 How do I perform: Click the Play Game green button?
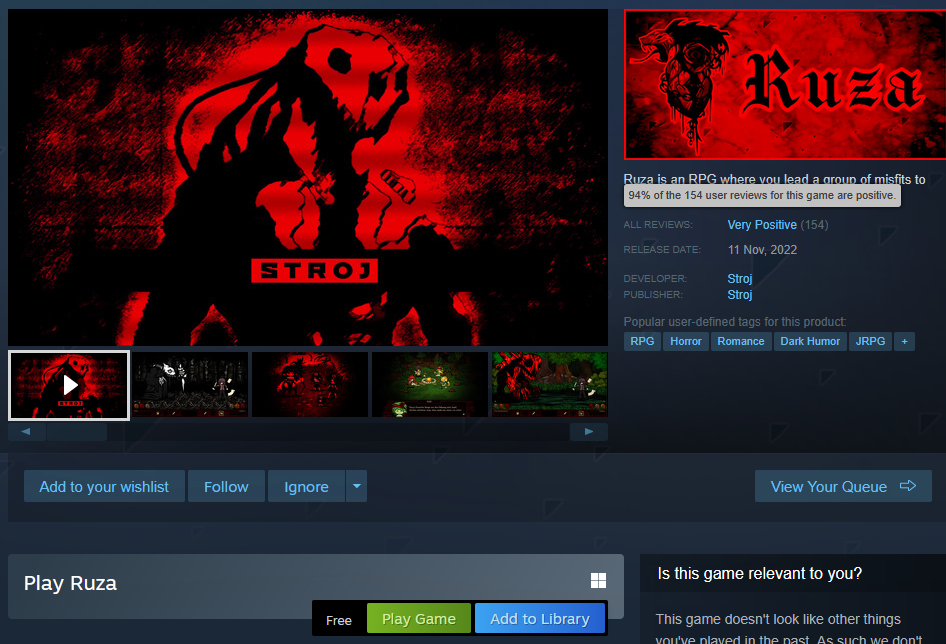point(419,619)
